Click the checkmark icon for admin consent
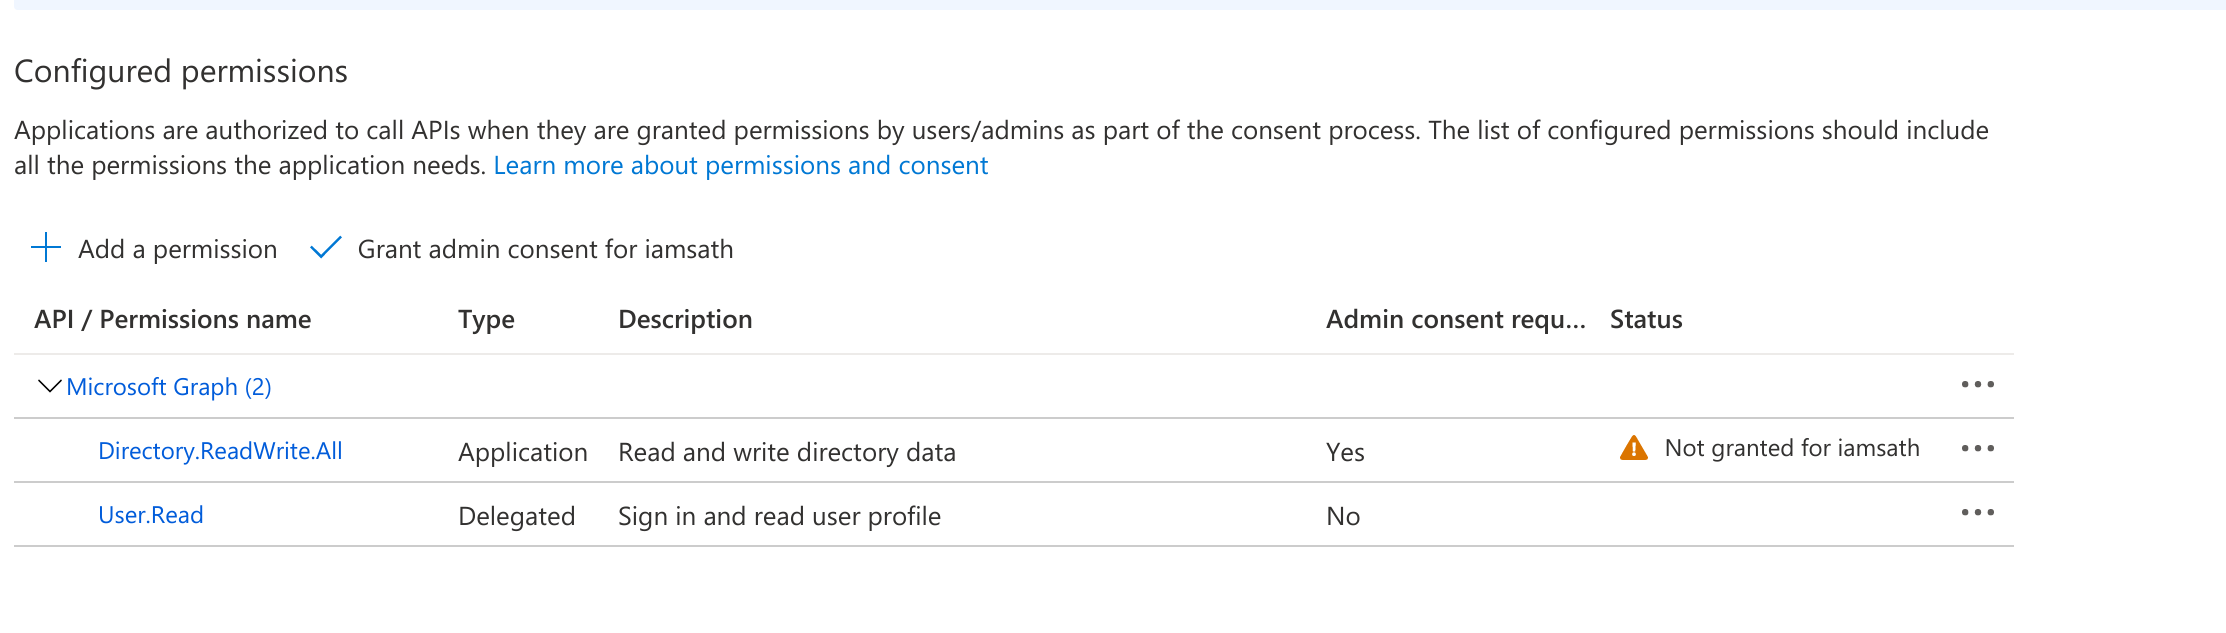This screenshot has width=2226, height=633. point(326,248)
